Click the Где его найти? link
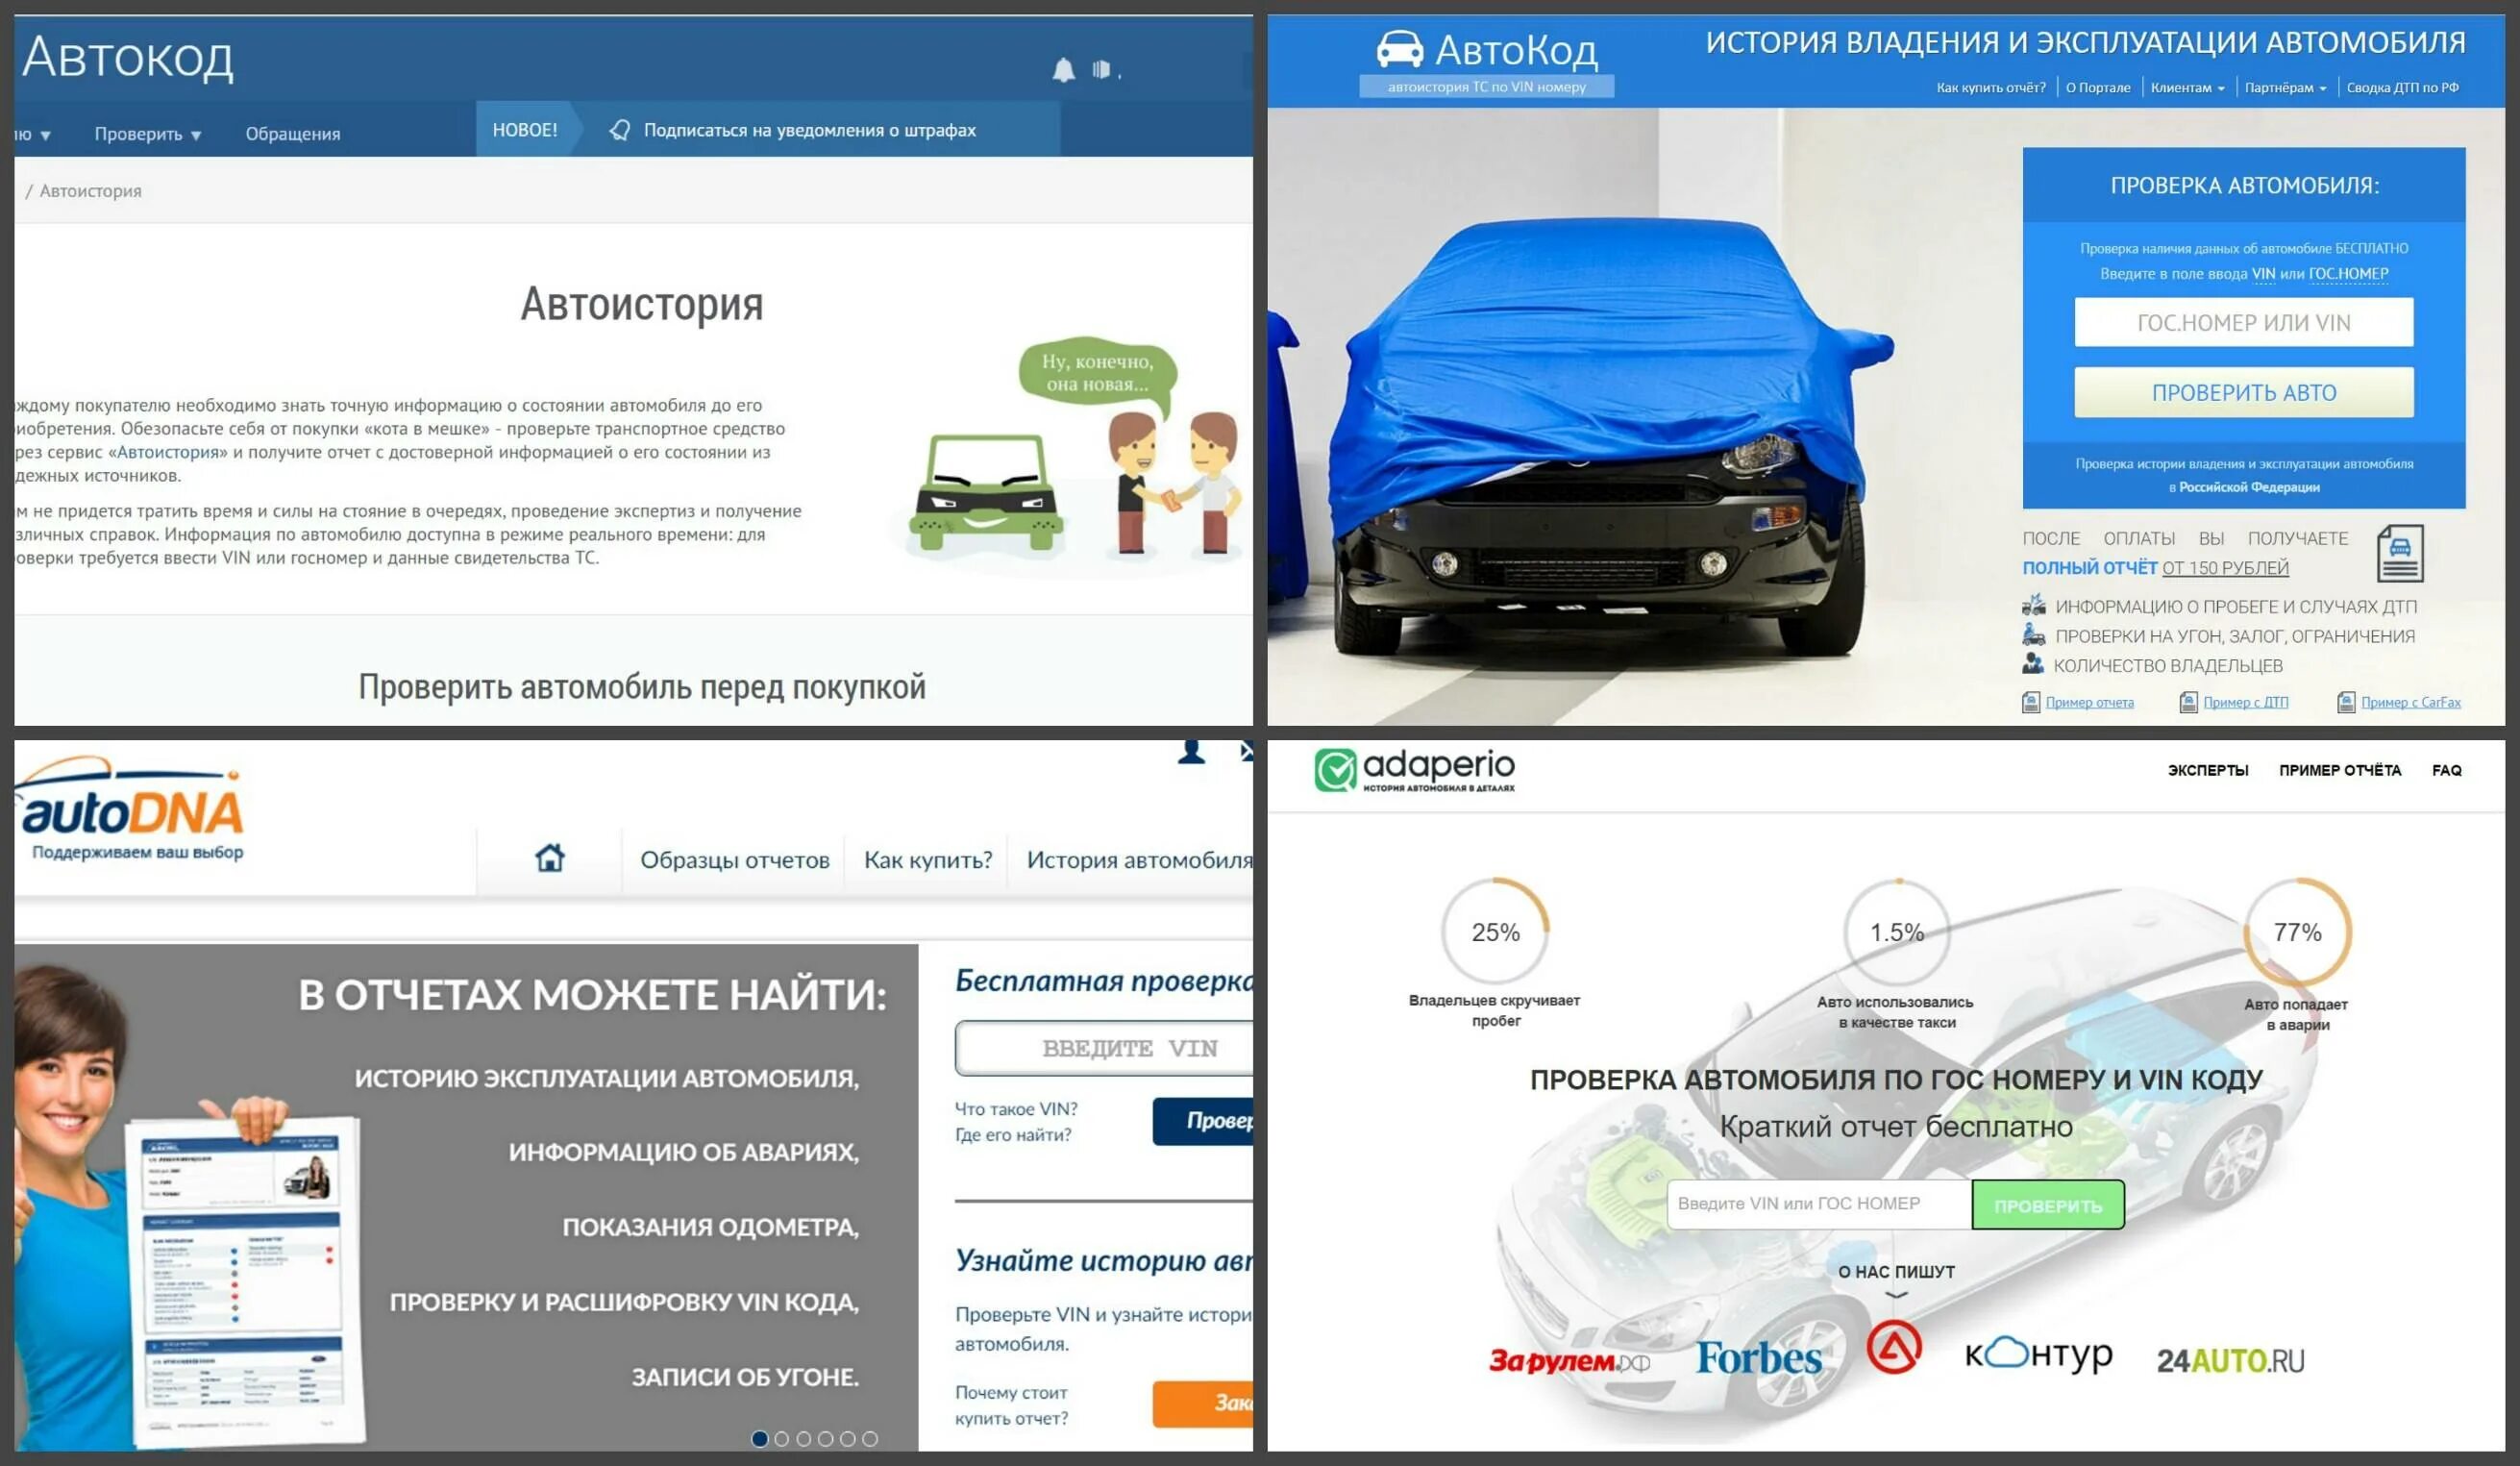The image size is (2520, 1466). (1013, 1135)
